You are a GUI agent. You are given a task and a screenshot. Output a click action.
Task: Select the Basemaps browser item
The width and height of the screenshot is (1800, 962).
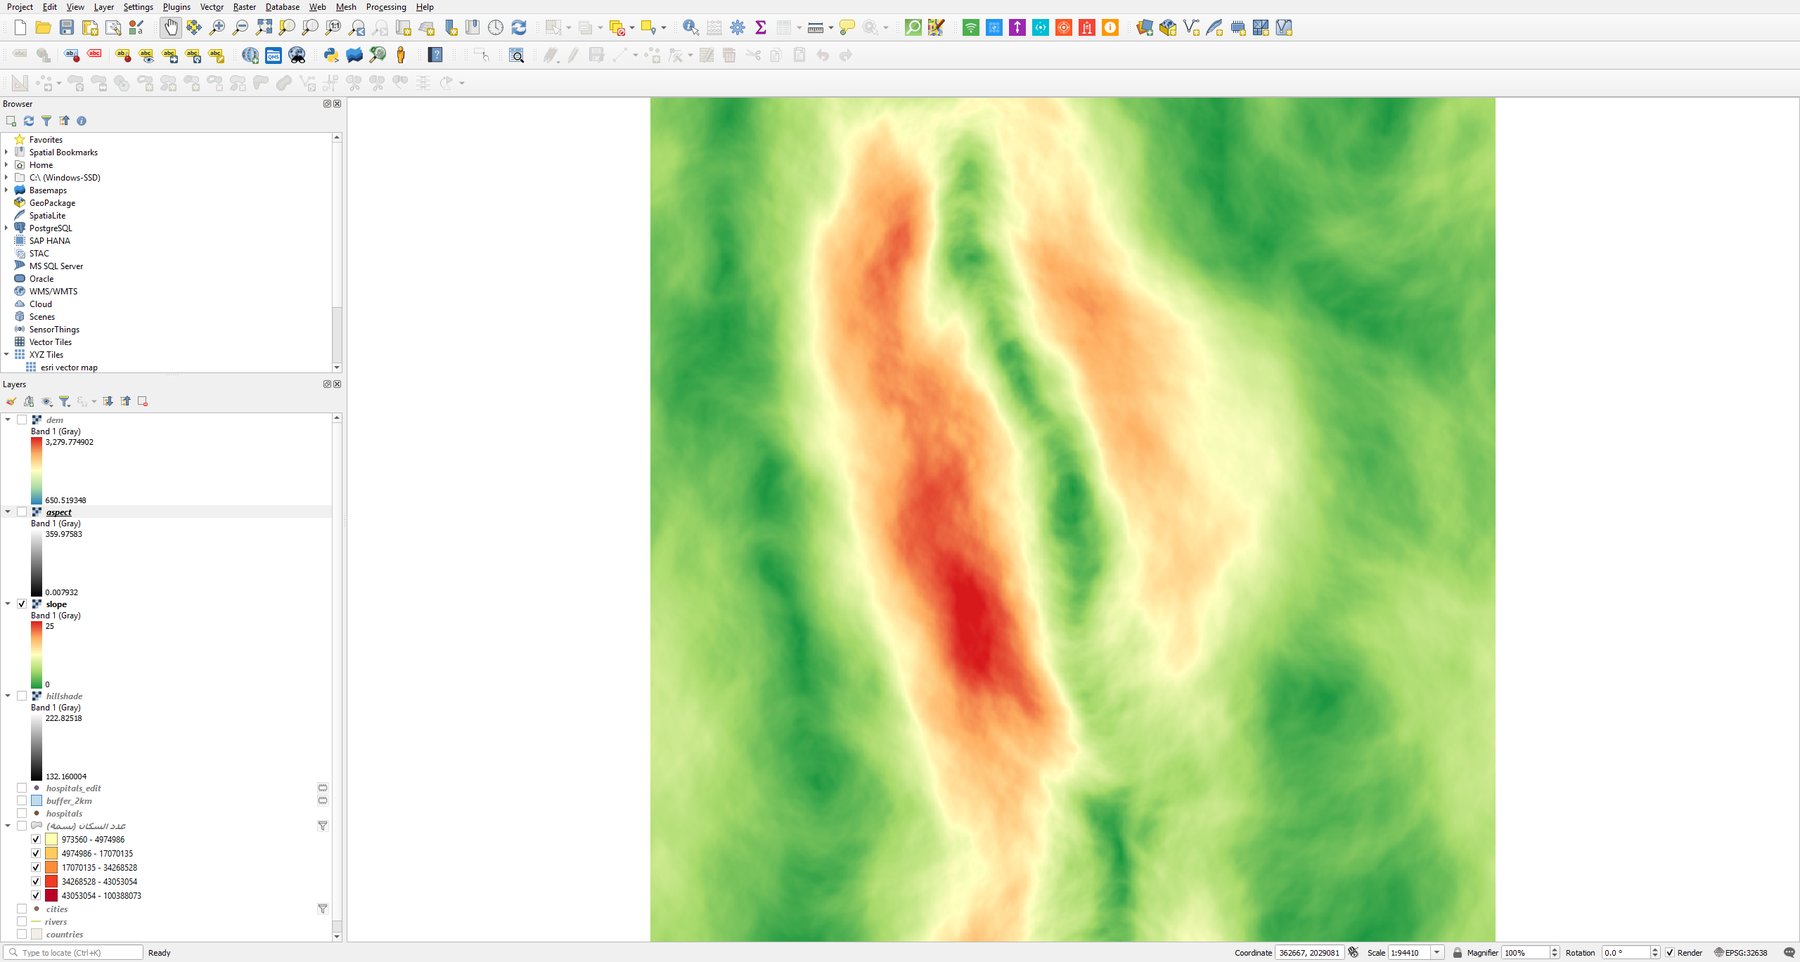click(47, 190)
